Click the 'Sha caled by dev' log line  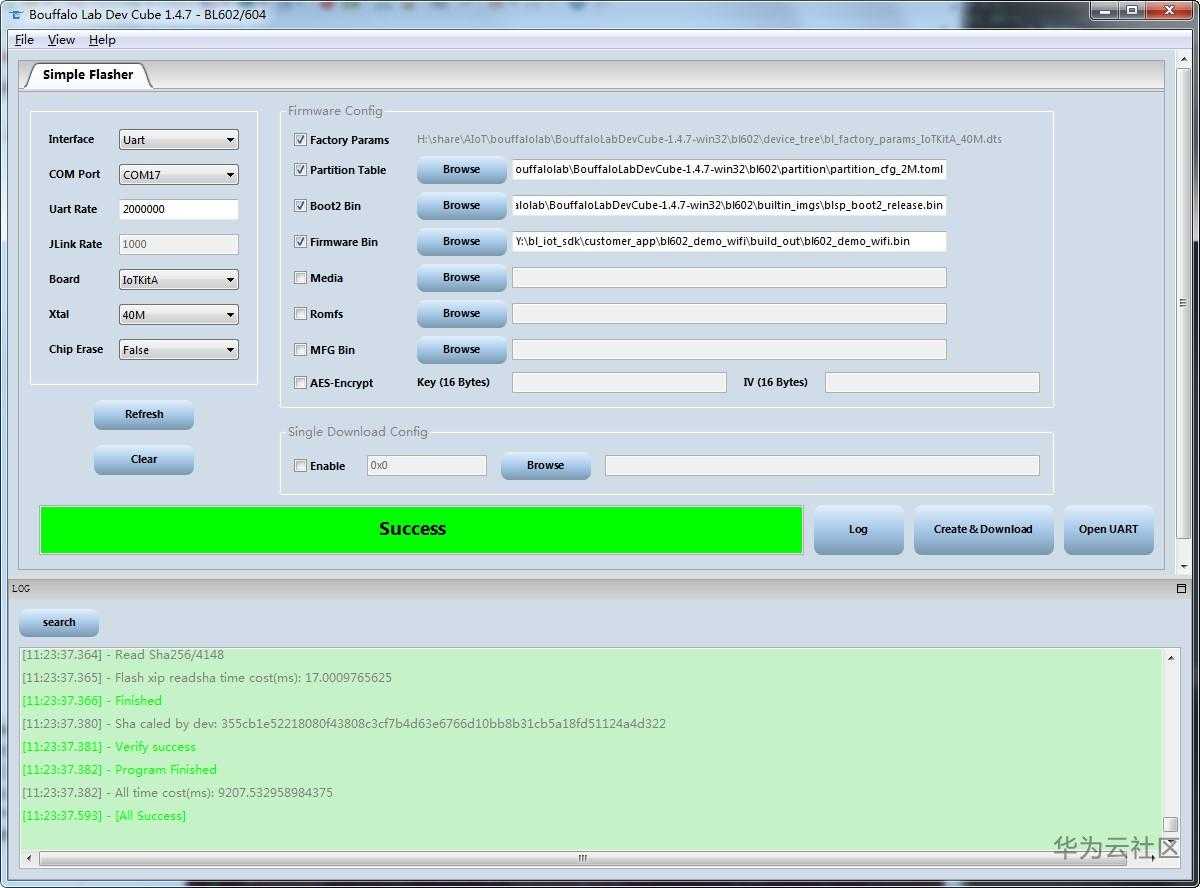(x=344, y=724)
